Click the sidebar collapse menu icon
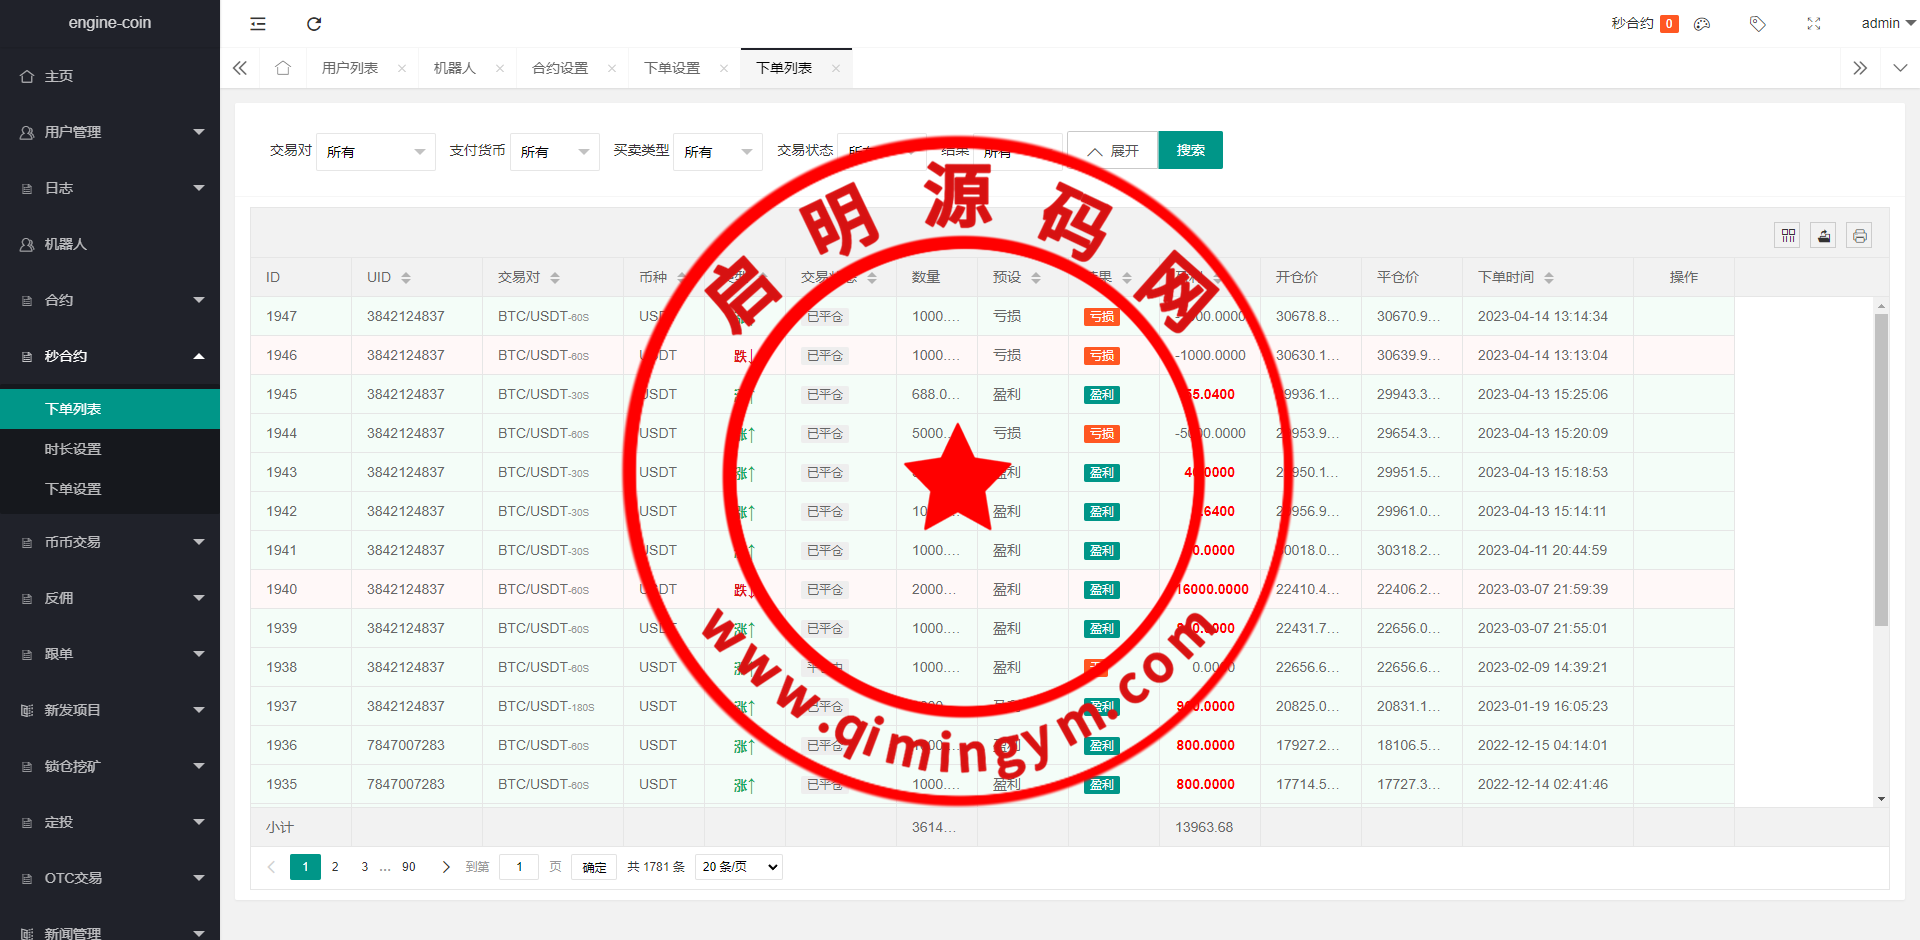The width and height of the screenshot is (1920, 940). tap(258, 24)
